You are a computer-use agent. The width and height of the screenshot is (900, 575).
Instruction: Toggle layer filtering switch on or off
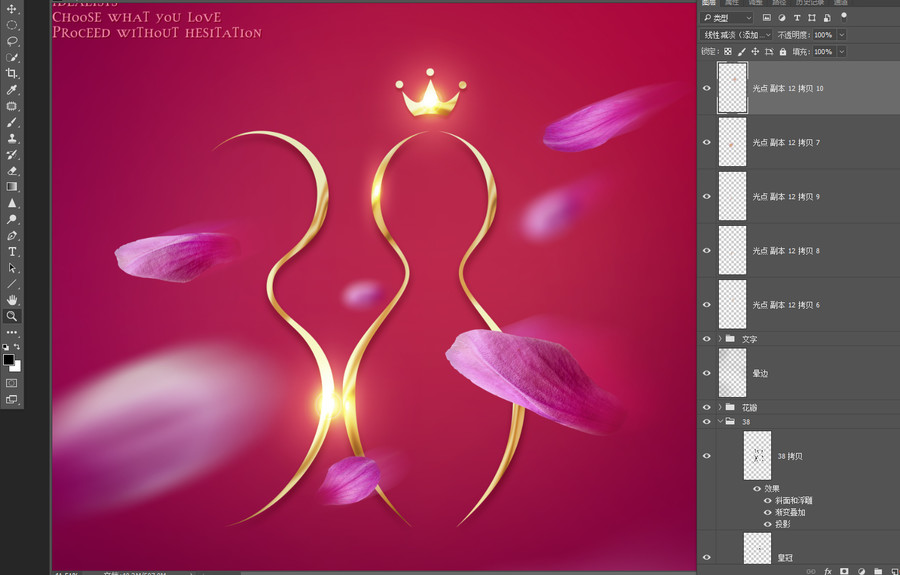tap(844, 17)
